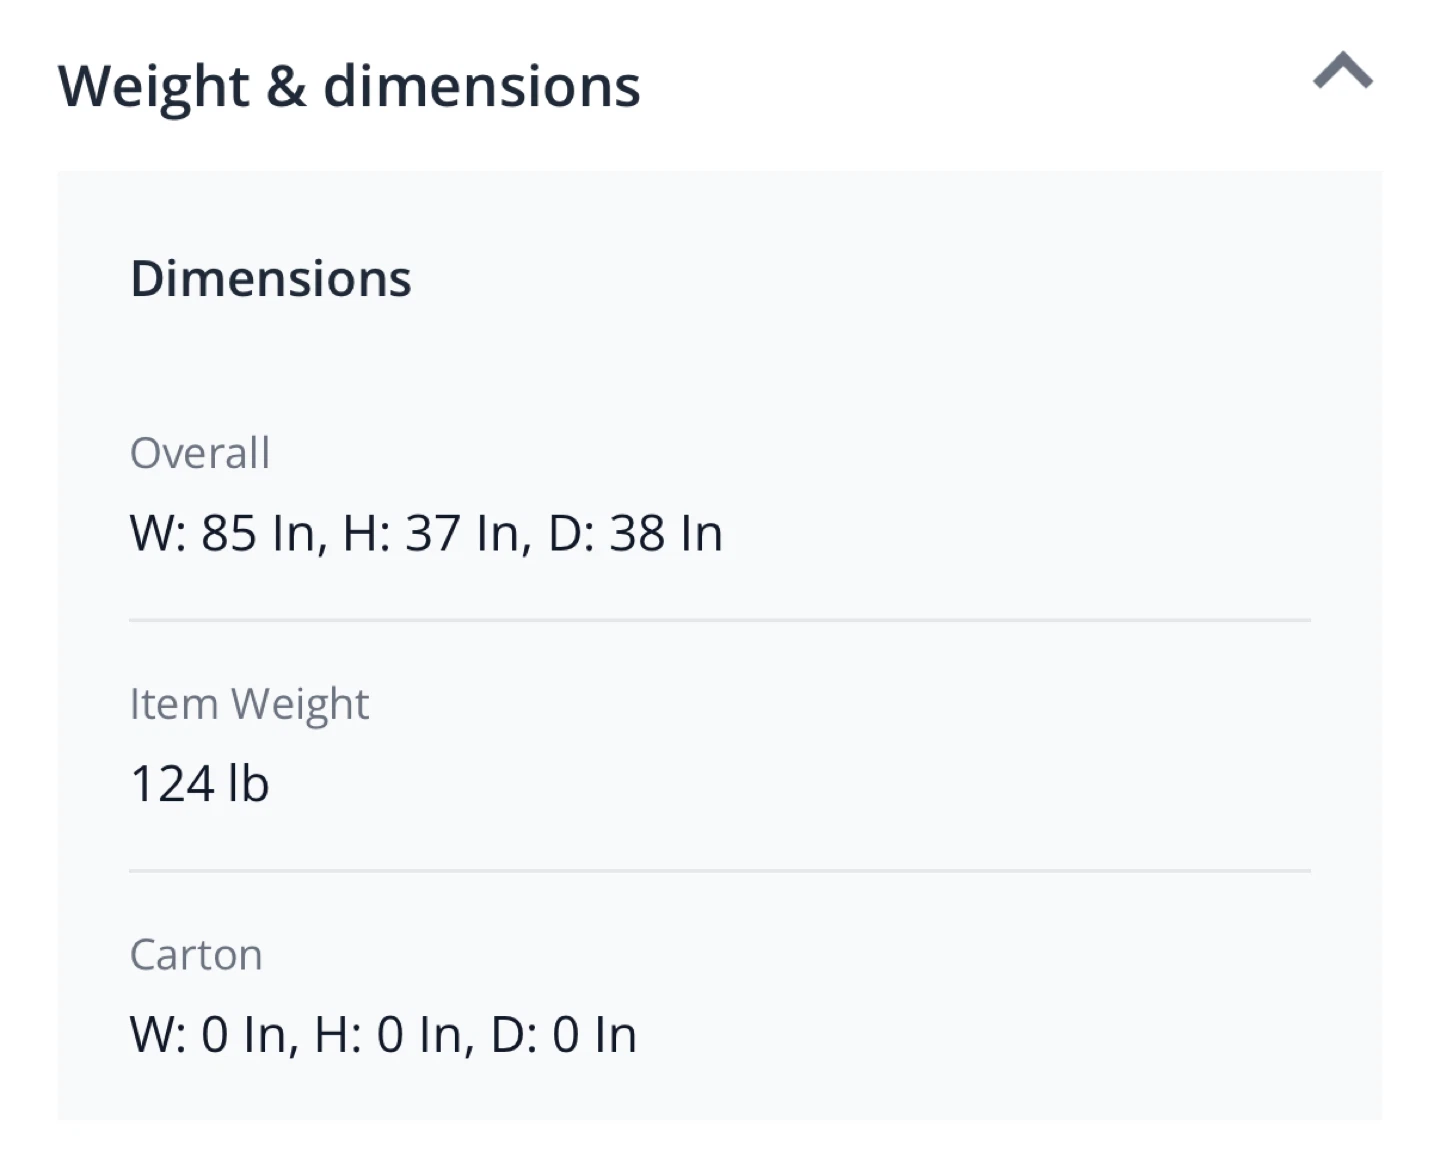Click the ampersand in the section heading

(x=286, y=86)
